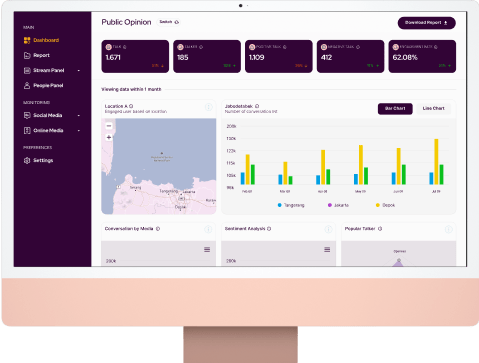
Task: Click the info icon beside Jabodetabek
Action: click(x=257, y=106)
